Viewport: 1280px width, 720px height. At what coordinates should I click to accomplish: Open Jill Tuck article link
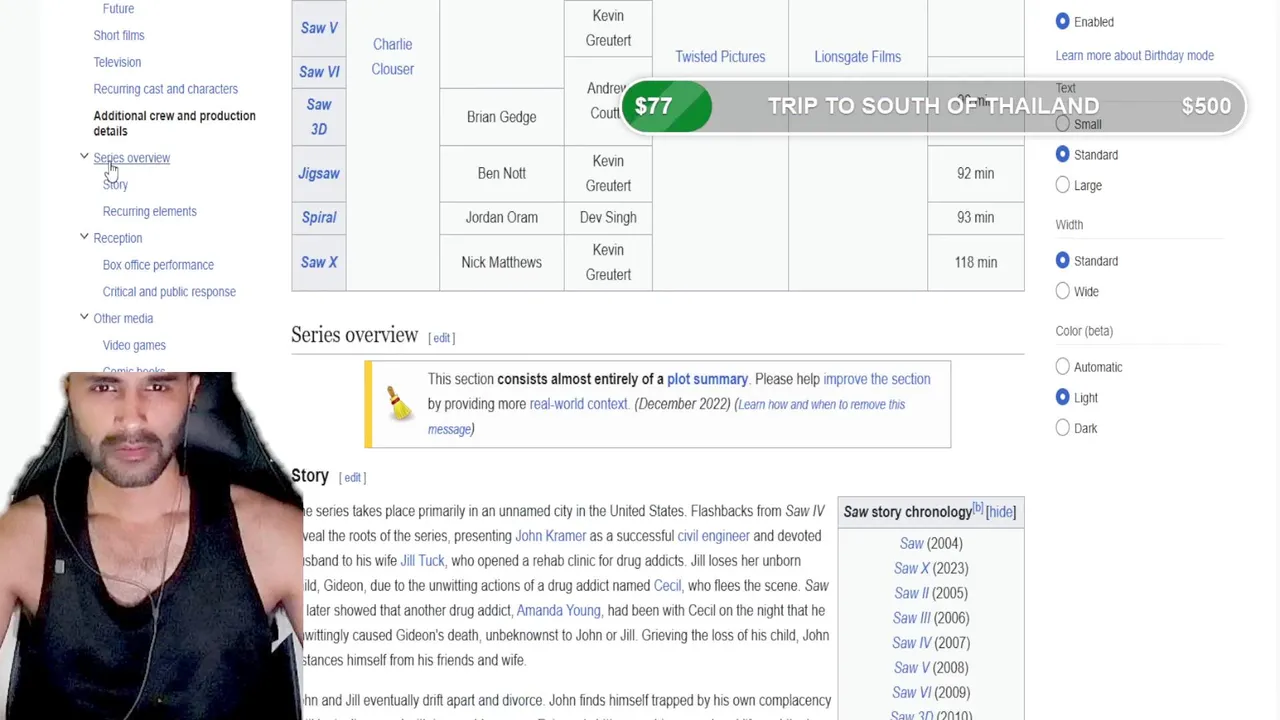[422, 561]
